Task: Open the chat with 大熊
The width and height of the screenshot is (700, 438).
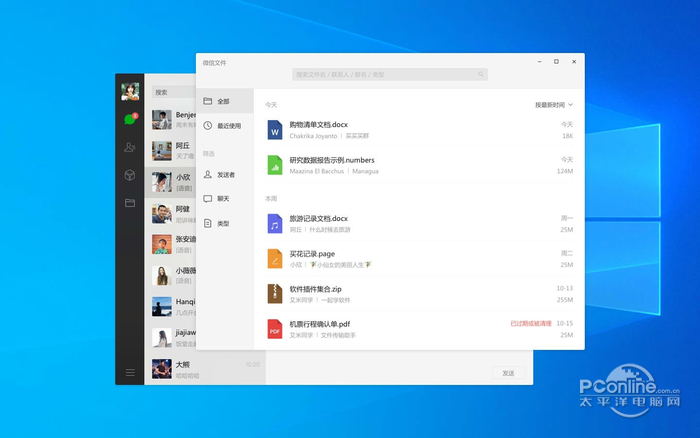Action: [185, 370]
